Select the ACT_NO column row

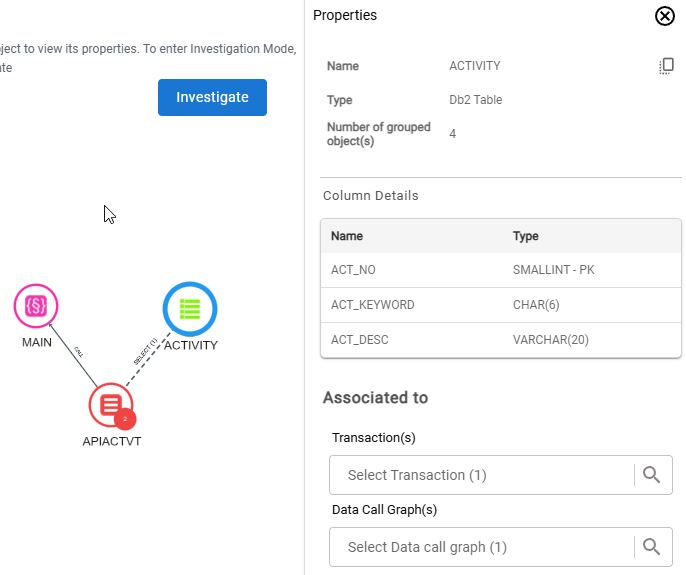coord(500,270)
